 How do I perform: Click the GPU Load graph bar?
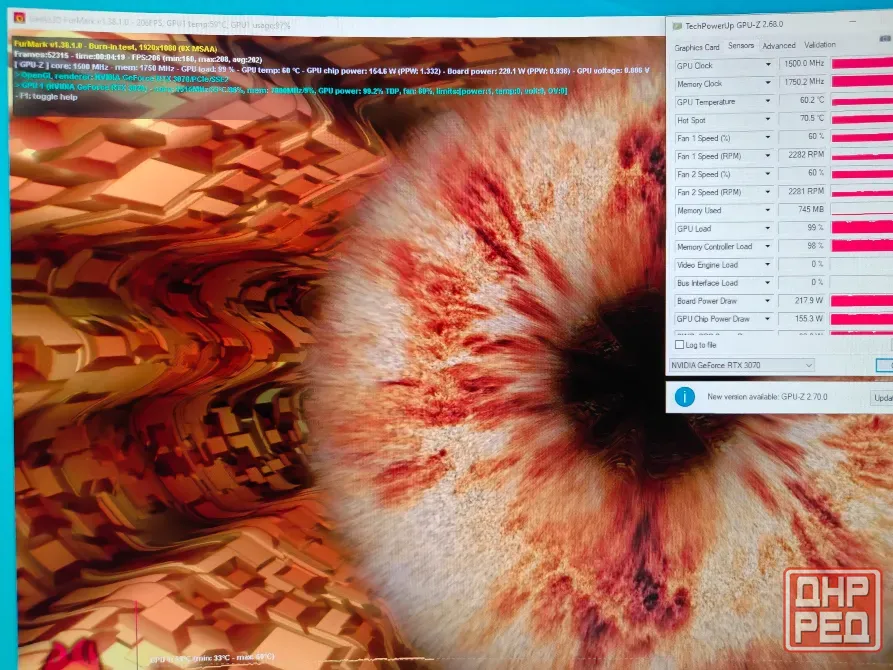click(862, 228)
